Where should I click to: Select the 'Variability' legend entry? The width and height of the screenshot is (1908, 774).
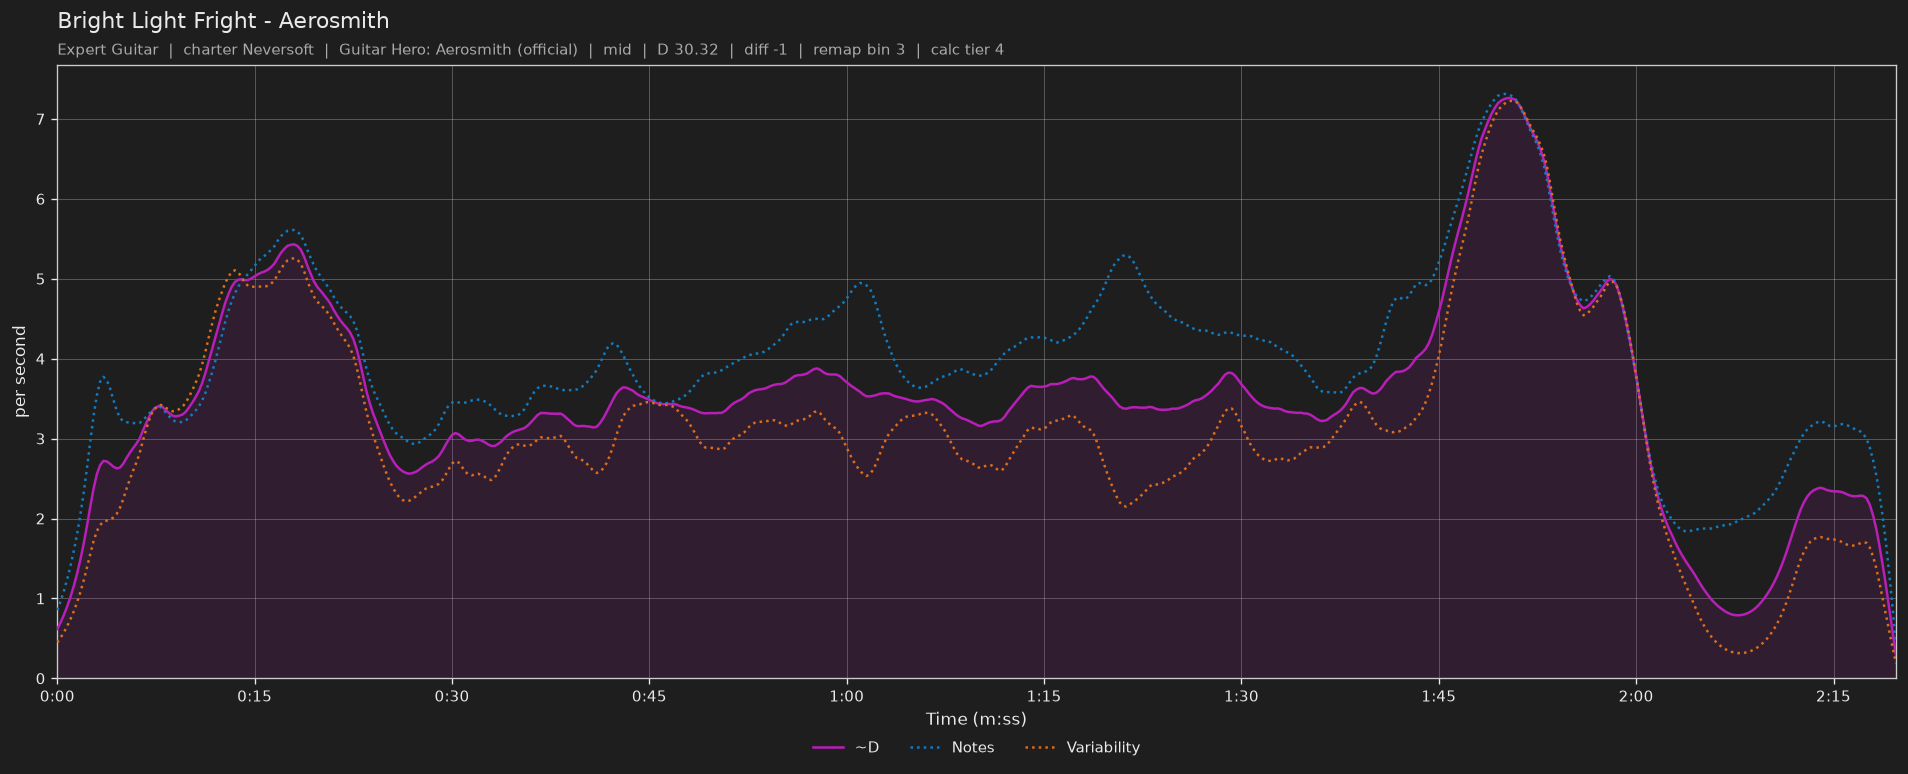pos(1082,747)
